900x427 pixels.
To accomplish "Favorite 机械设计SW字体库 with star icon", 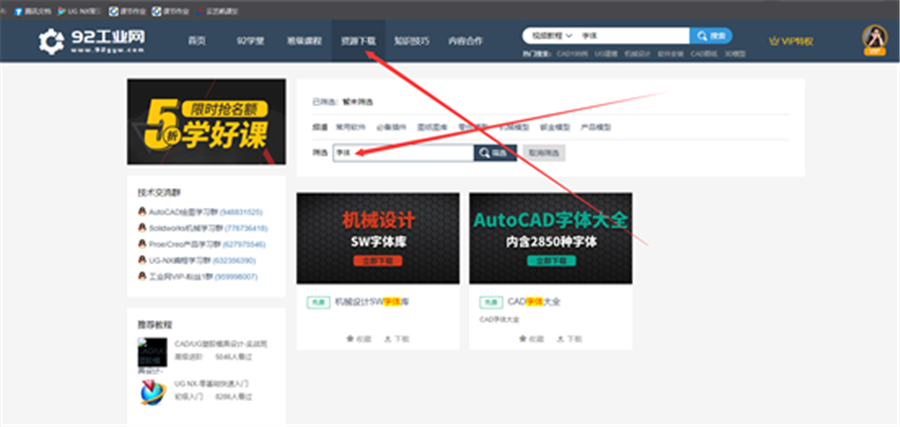I will click(x=358, y=339).
